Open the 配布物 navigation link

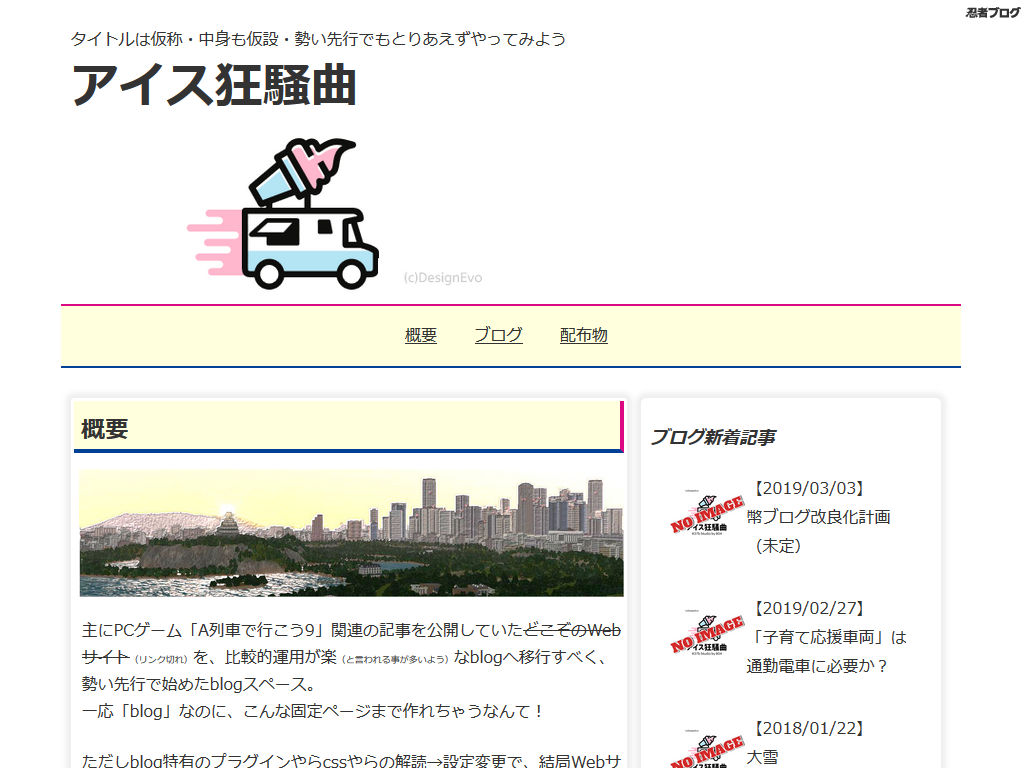click(x=583, y=335)
